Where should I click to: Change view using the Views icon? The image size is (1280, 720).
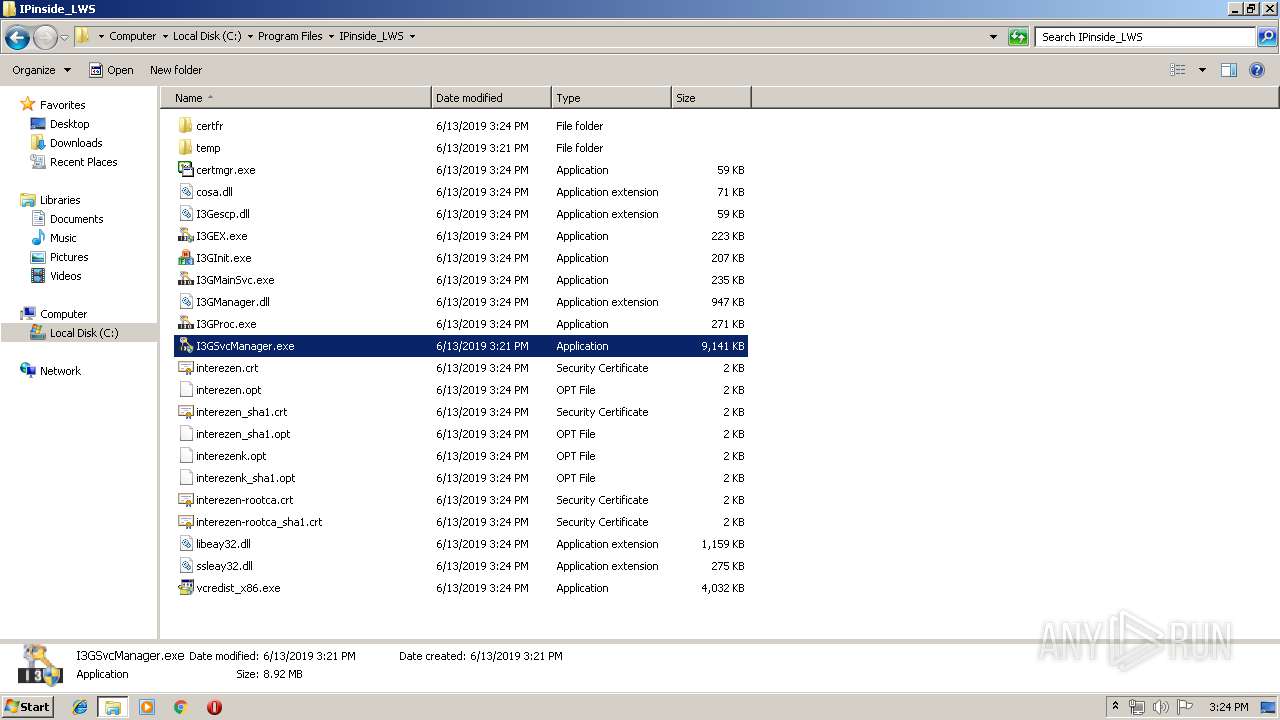[x=1178, y=70]
